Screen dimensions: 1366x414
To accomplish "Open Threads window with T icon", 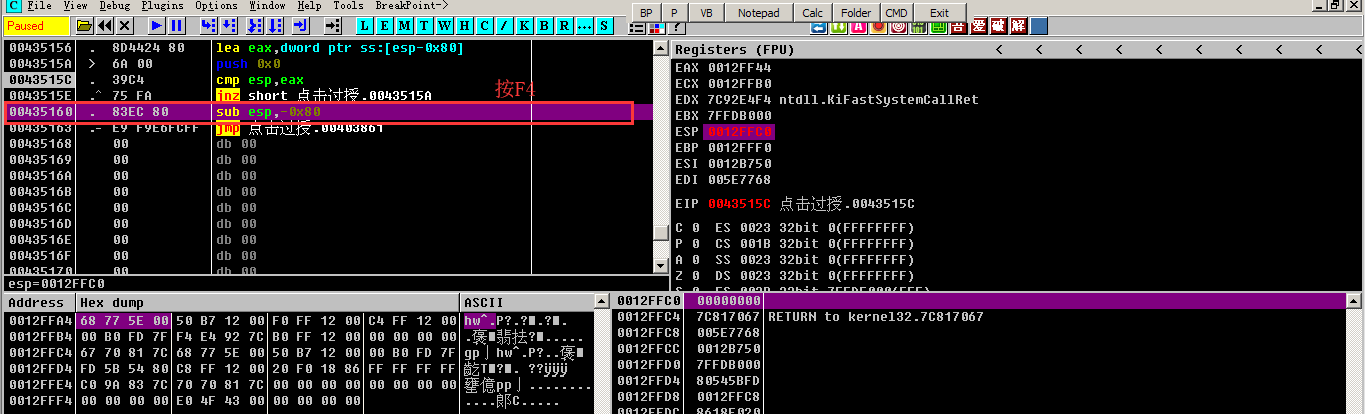I will 424,25.
